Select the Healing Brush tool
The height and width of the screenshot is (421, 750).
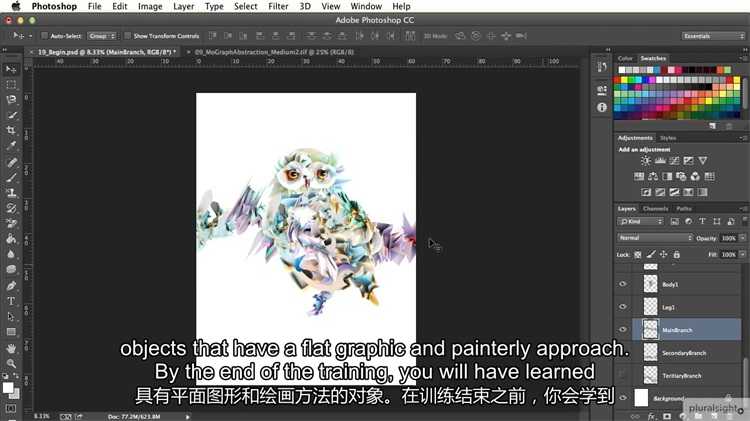point(11,163)
